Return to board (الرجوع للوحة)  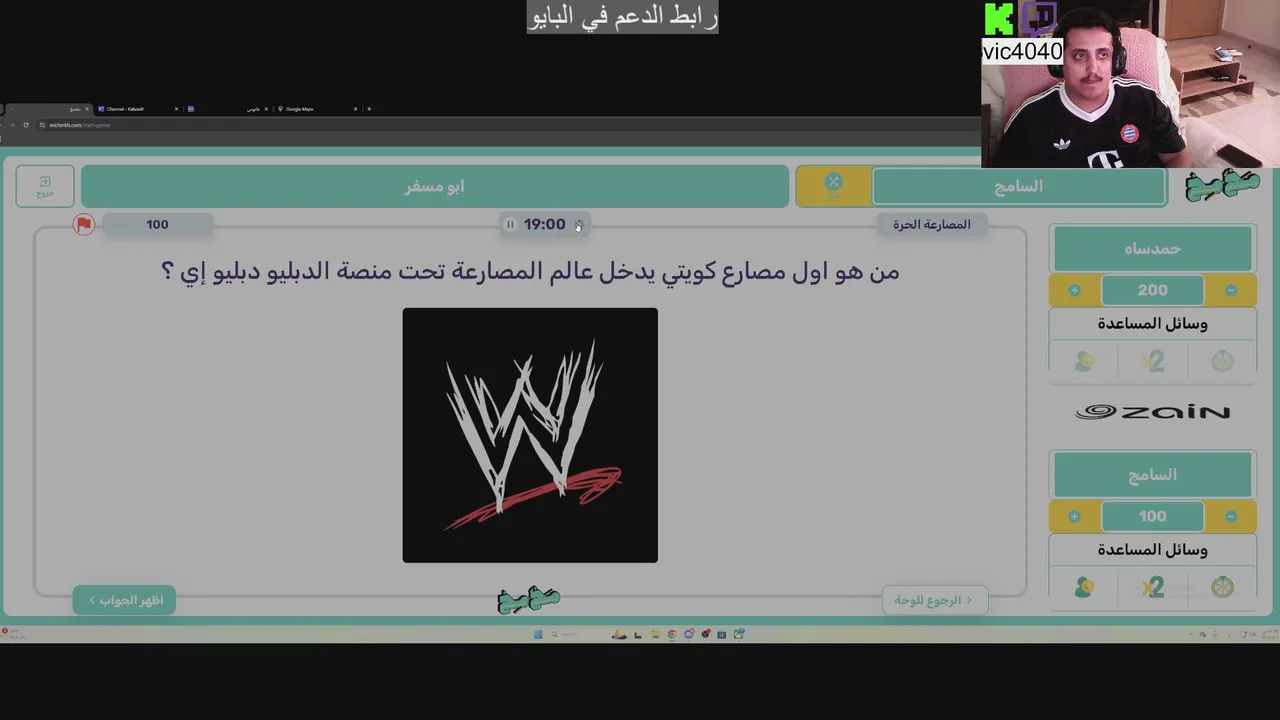tap(934, 600)
